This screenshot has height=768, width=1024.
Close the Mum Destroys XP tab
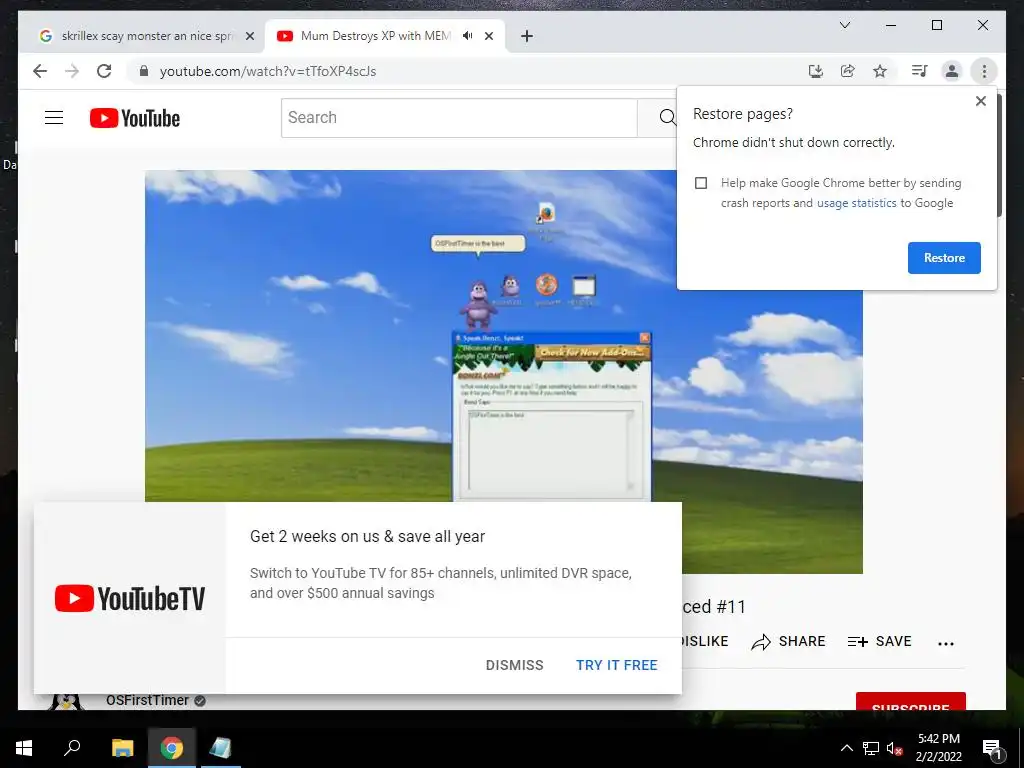pyautogui.click(x=488, y=36)
